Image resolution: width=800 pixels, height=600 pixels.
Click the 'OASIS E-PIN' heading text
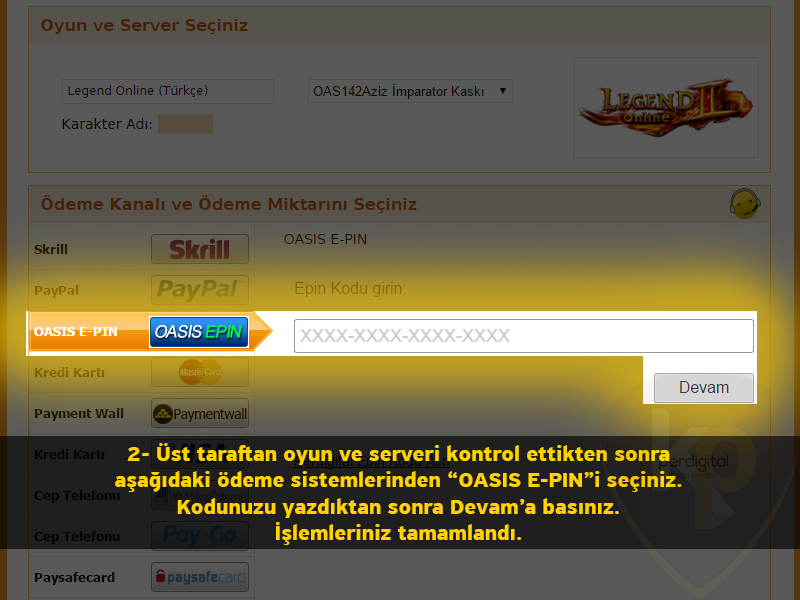[325, 239]
